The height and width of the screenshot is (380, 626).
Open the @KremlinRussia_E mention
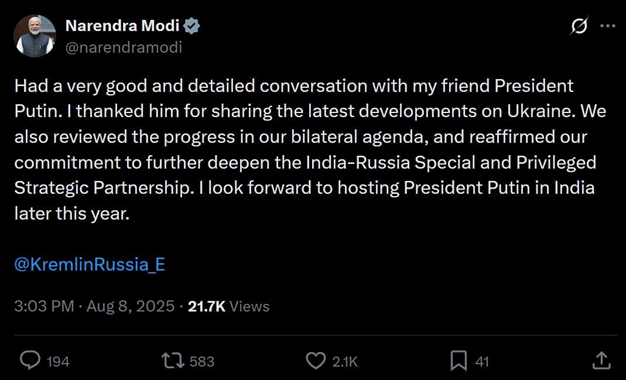coord(89,265)
